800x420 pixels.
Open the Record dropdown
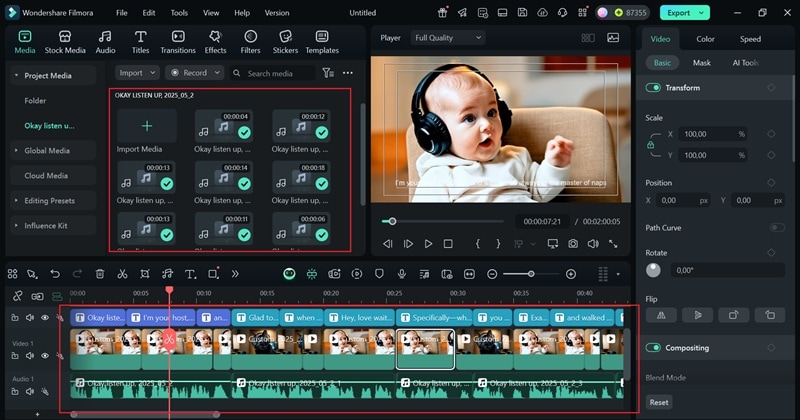[x=194, y=73]
